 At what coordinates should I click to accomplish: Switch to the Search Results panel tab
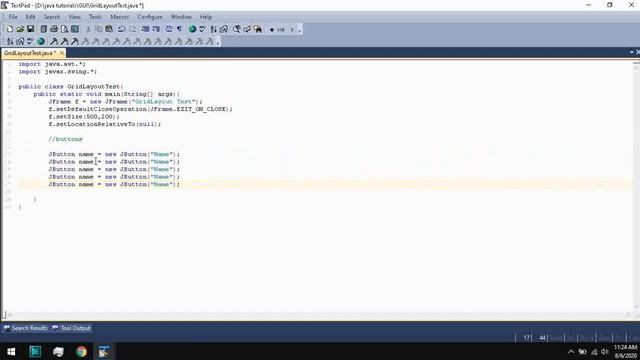pyautogui.click(x=26, y=328)
